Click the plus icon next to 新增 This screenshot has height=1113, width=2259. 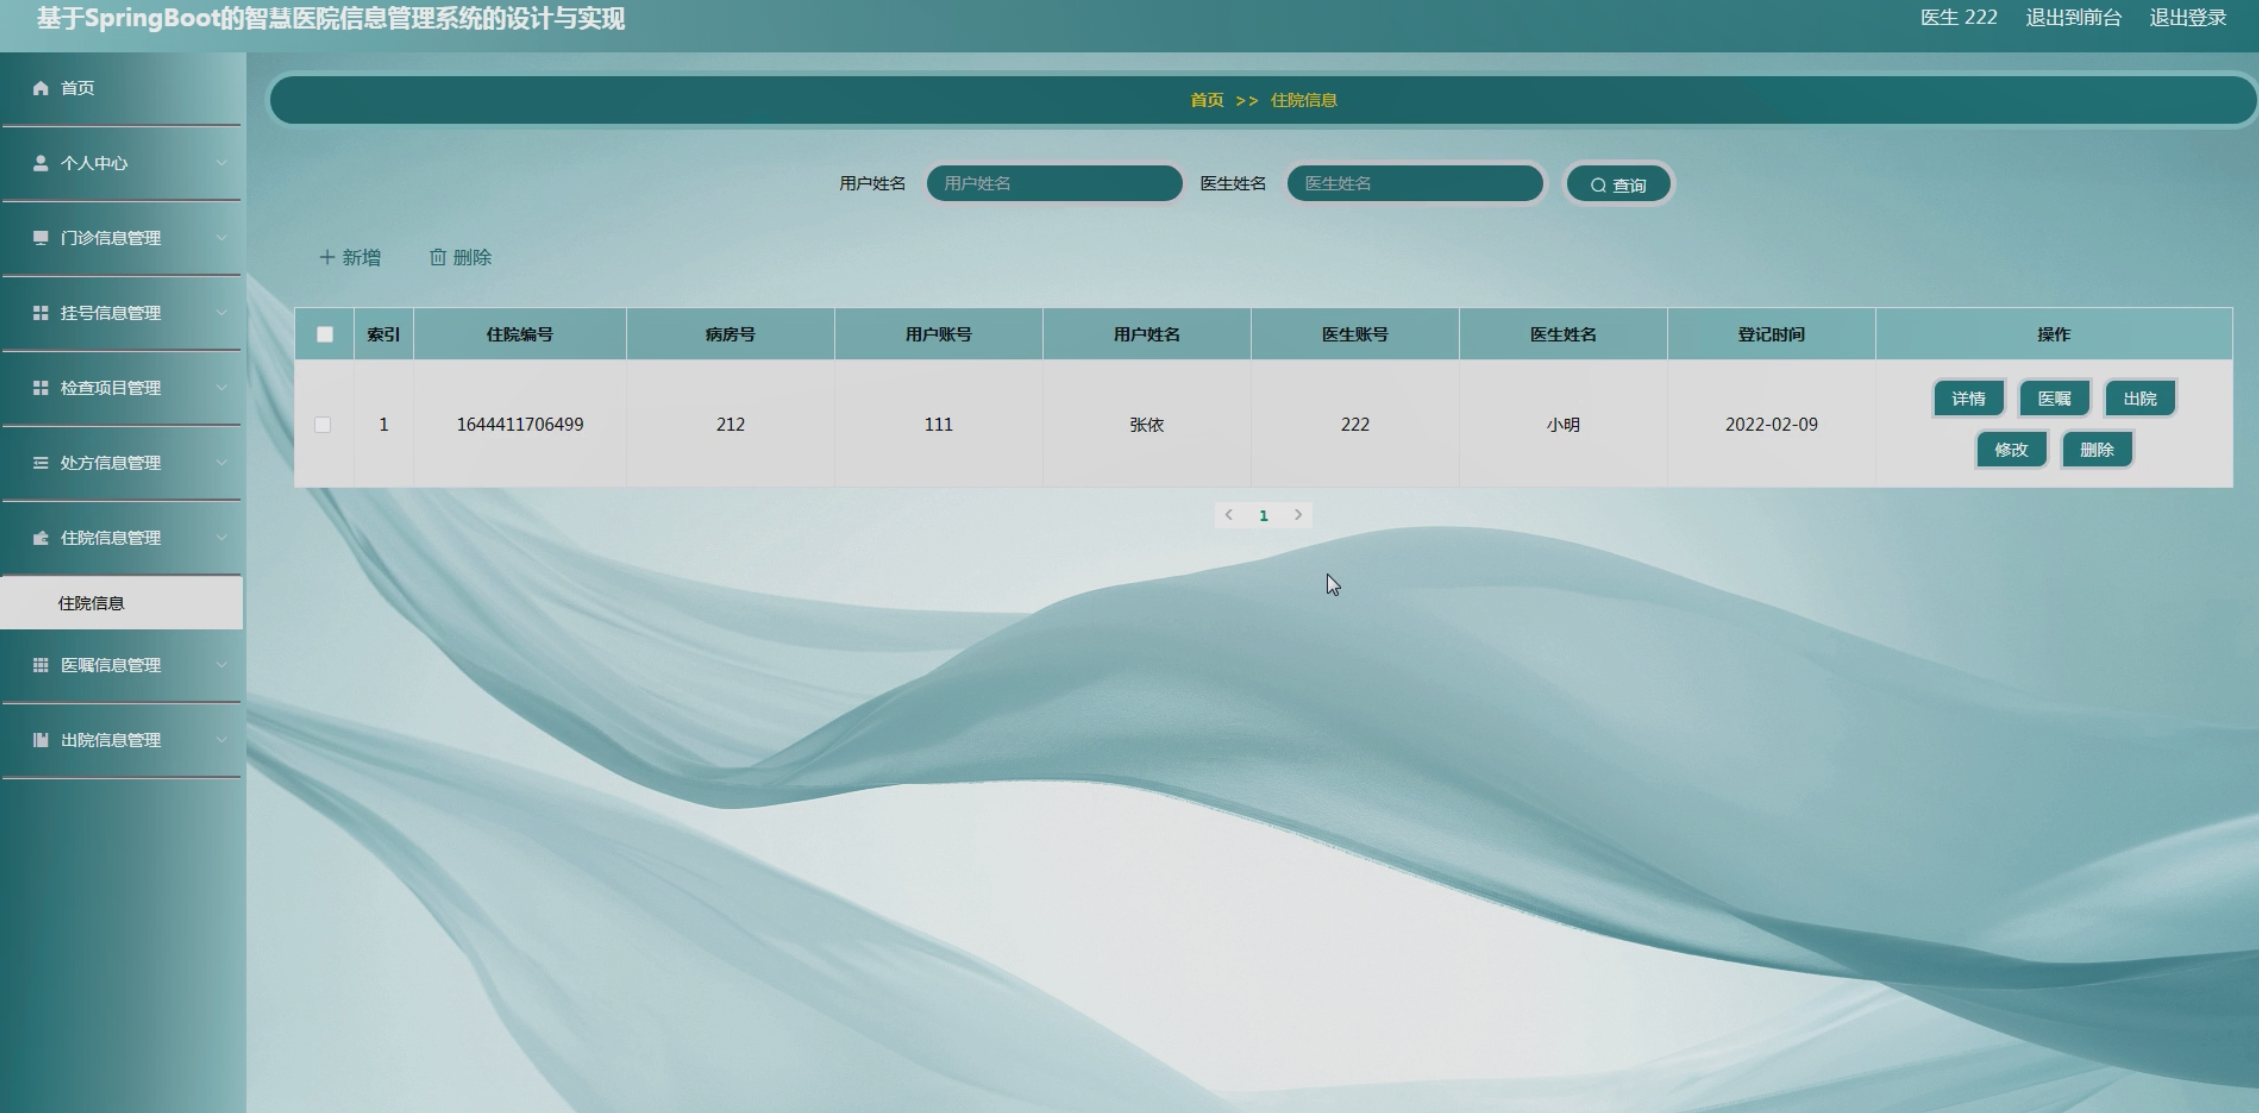pos(326,258)
